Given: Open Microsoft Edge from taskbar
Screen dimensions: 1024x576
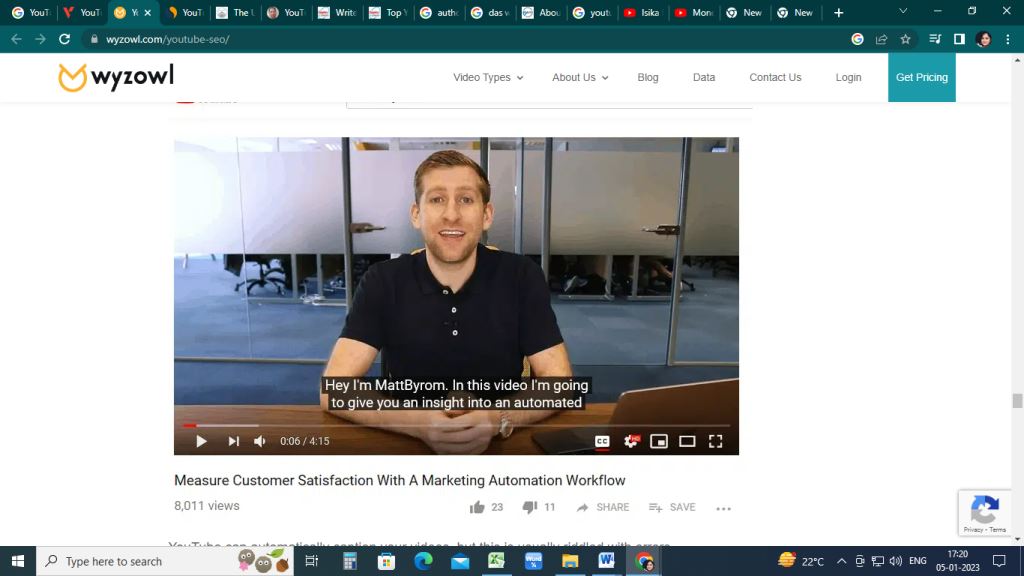Looking at the screenshot, I should click(423, 561).
